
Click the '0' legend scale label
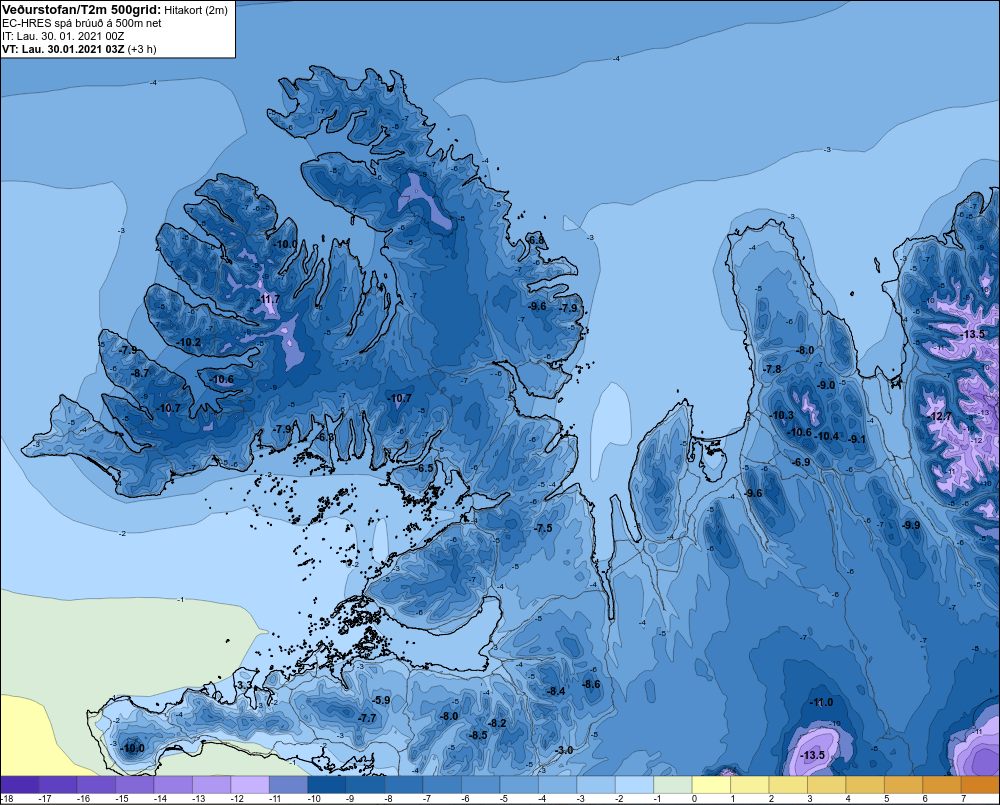point(695,799)
